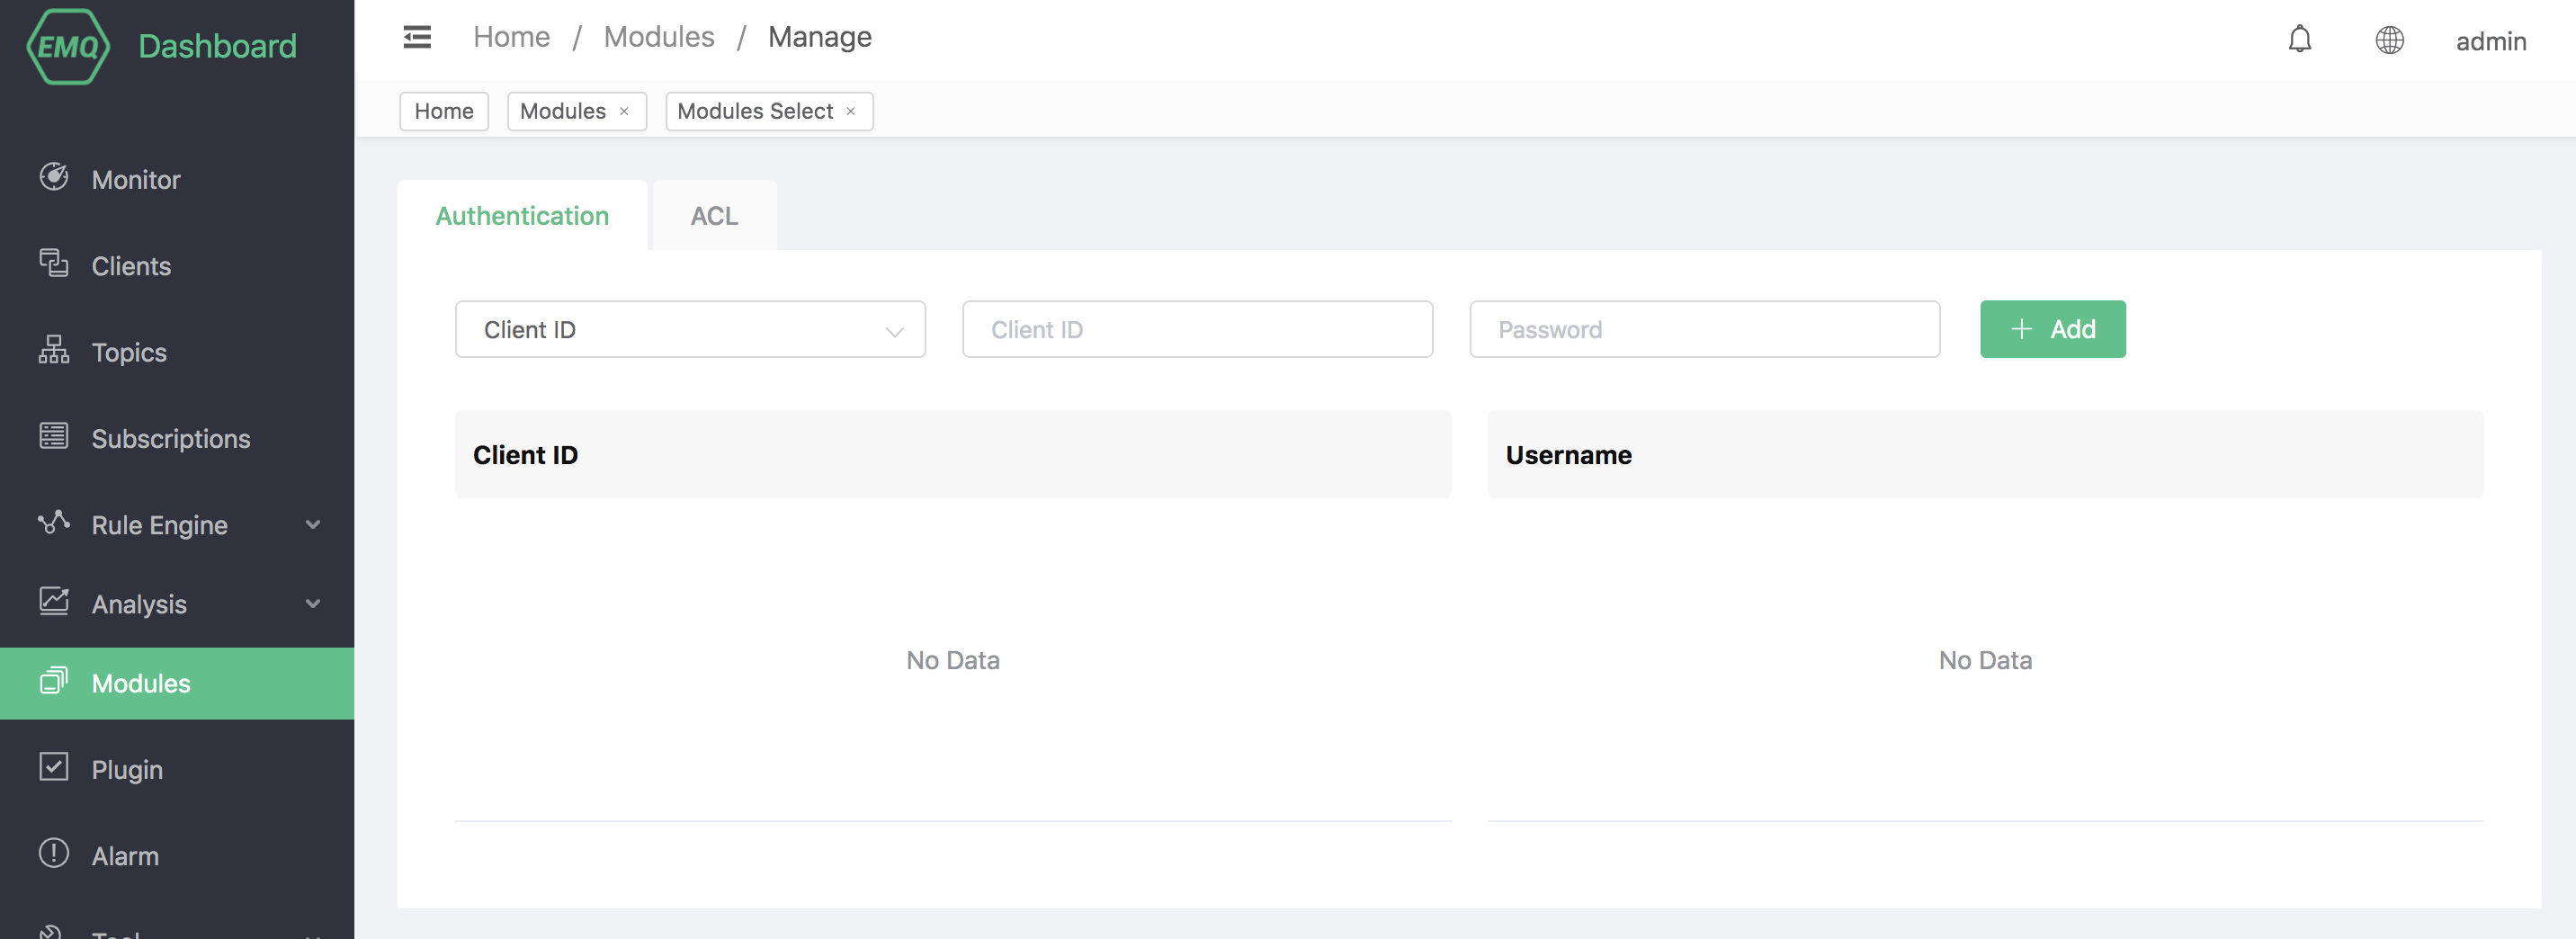
Task: Open the Alarm page in sidebar
Action: (x=124, y=855)
